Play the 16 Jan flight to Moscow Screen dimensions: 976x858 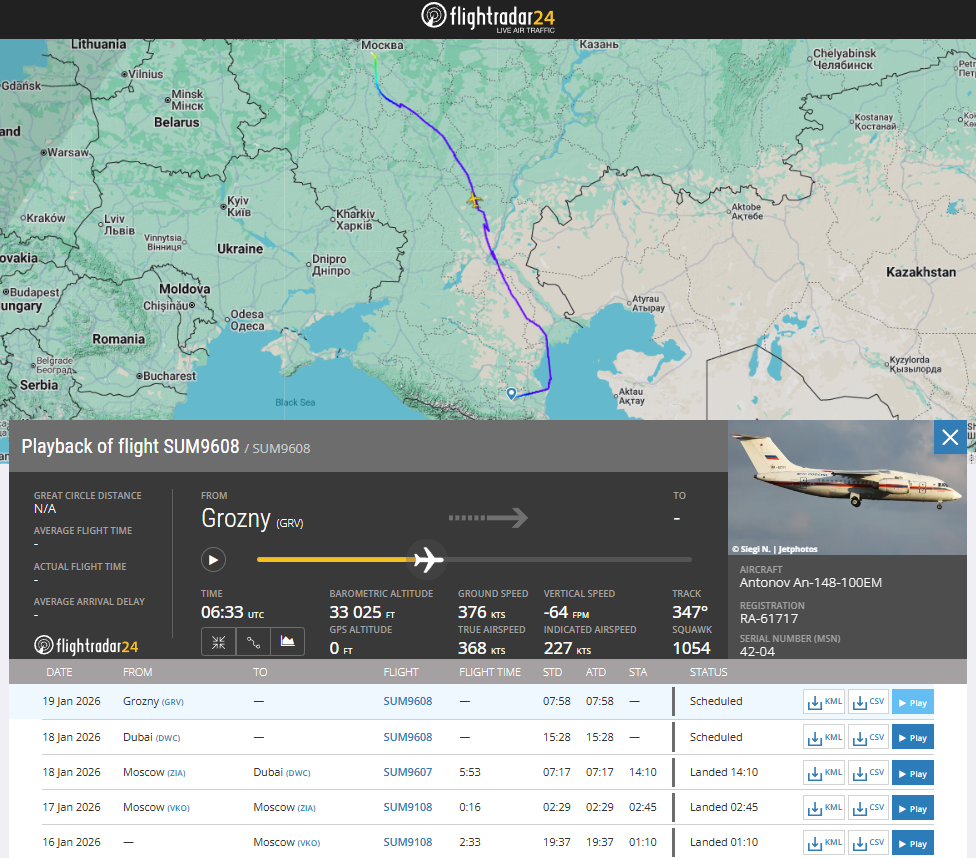[x=912, y=844]
